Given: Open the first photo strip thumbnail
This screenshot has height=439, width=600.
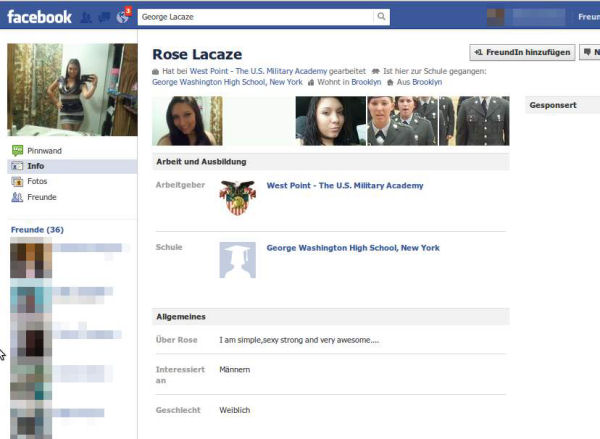Looking at the screenshot, I should (x=187, y=121).
